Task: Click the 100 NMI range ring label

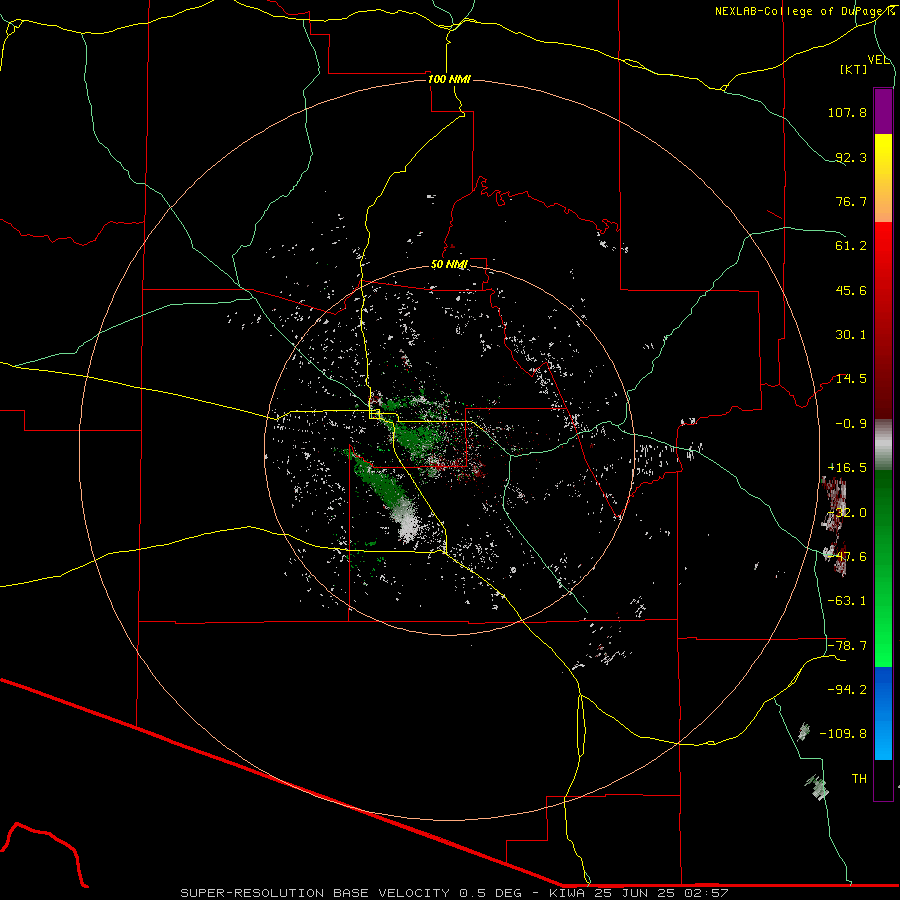Action: point(449,79)
